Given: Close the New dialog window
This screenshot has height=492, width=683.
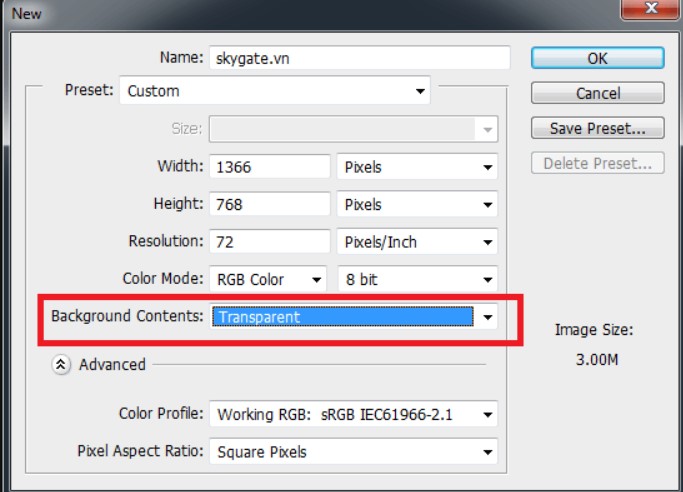Looking at the screenshot, I should point(651,9).
